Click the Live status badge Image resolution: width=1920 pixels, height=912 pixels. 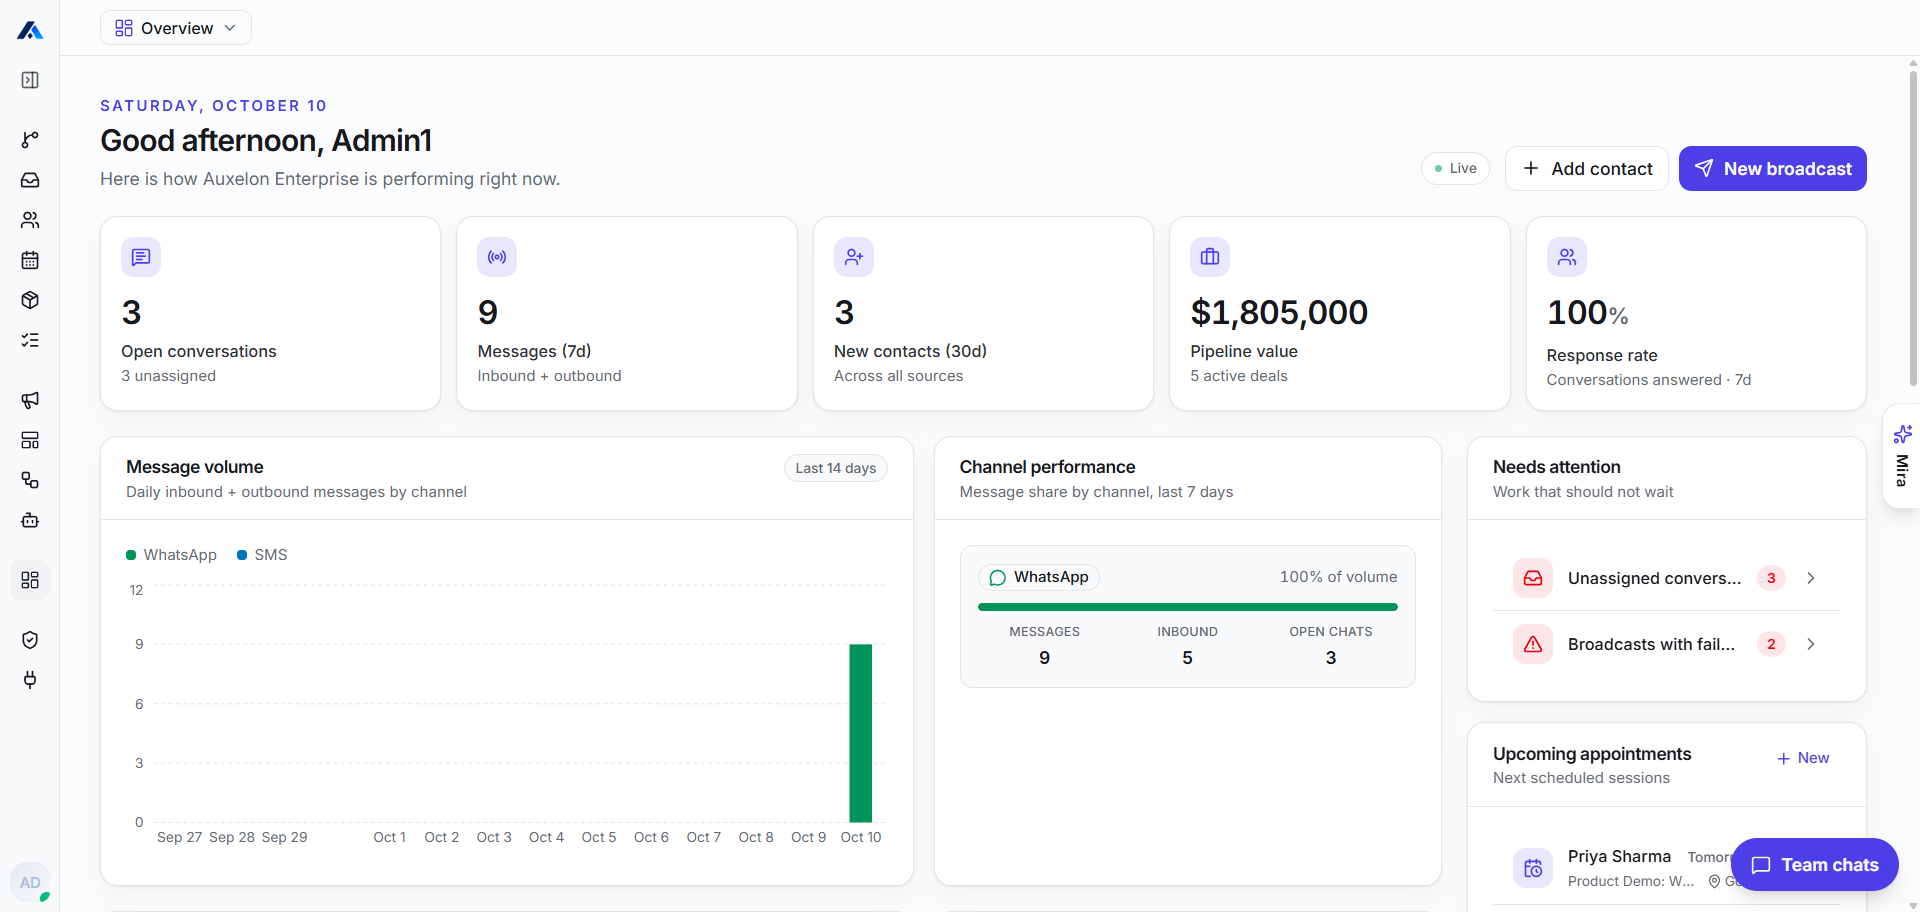click(x=1455, y=168)
